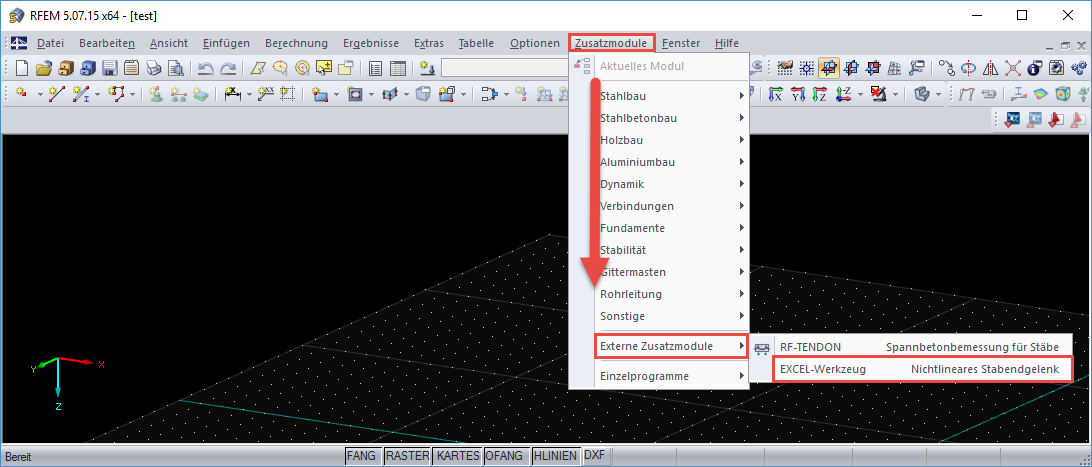Click the object snap crosshair icon
The height and width of the screenshot is (467, 1092).
806,68
